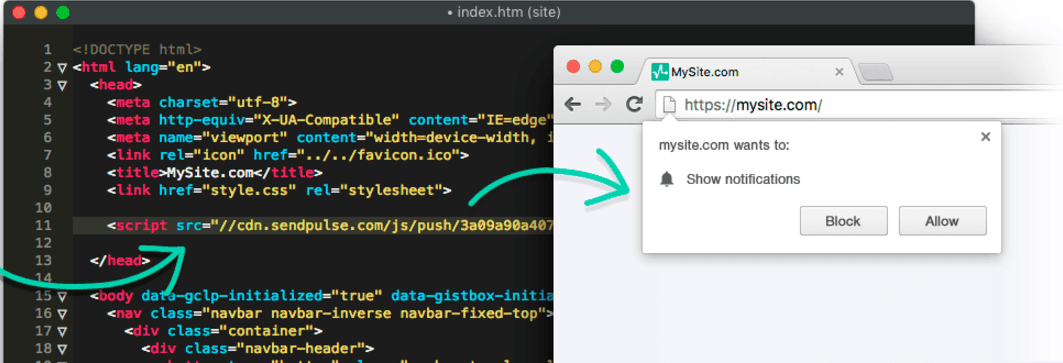Click the browser window red close button

click(574, 66)
